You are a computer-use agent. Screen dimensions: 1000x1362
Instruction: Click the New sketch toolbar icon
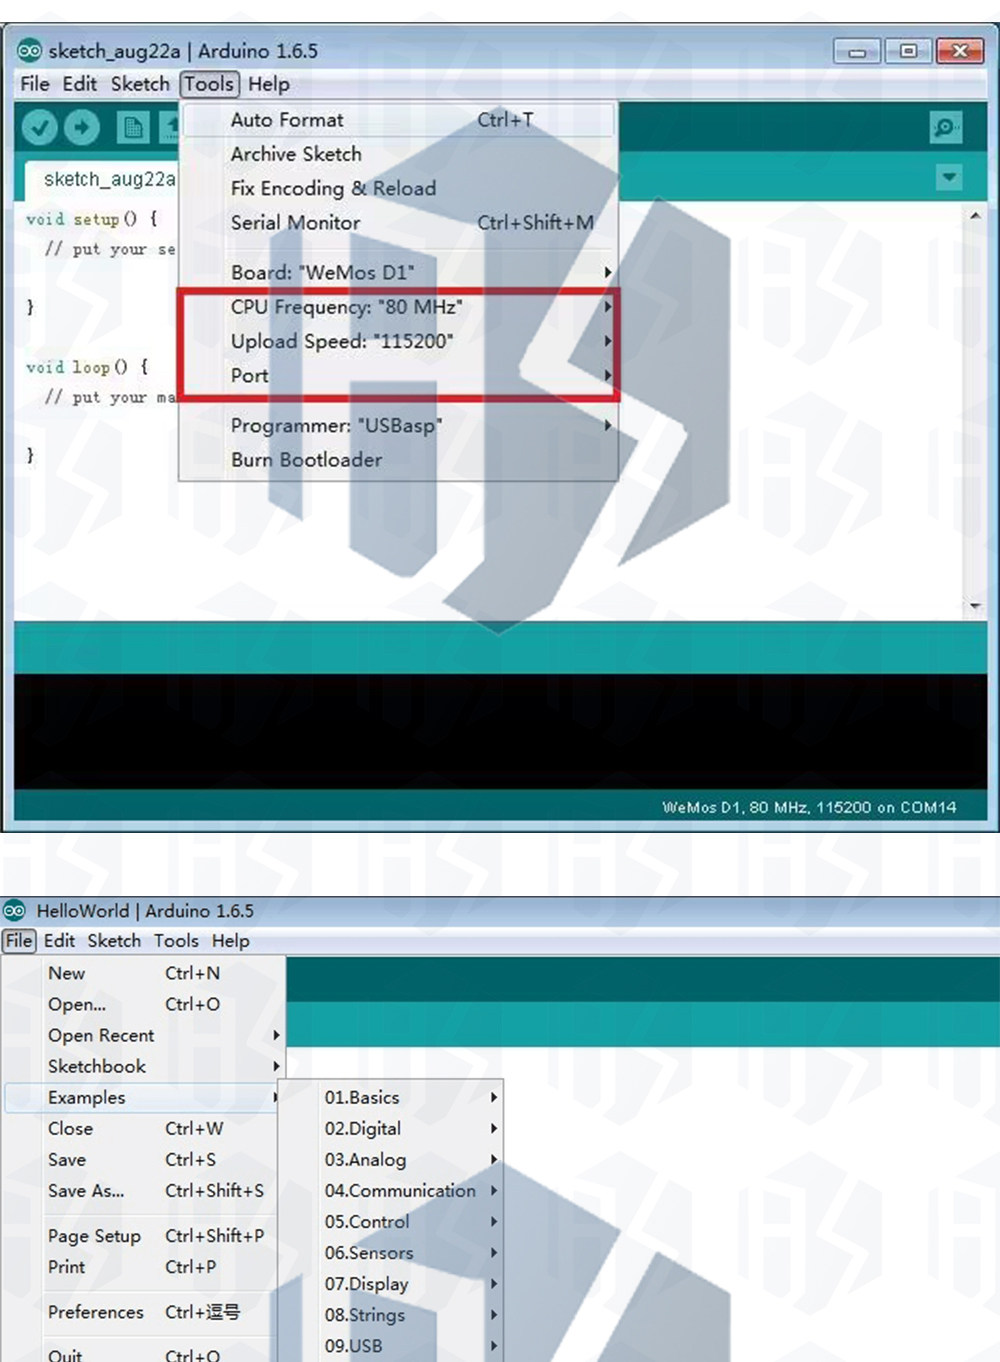133,127
